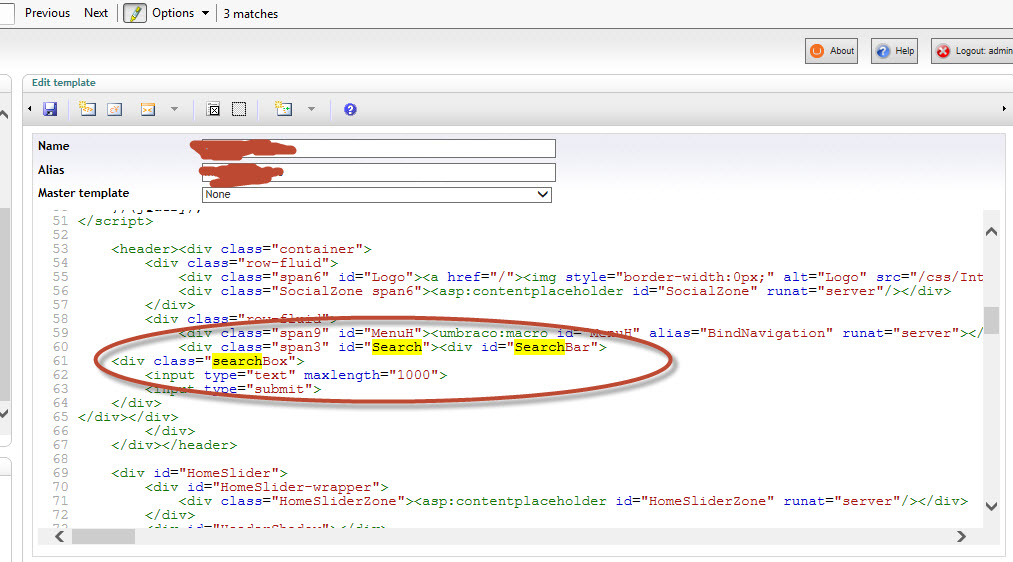1013x562 pixels.
Task: Open the find bar Options dropdown
Action: click(180, 13)
